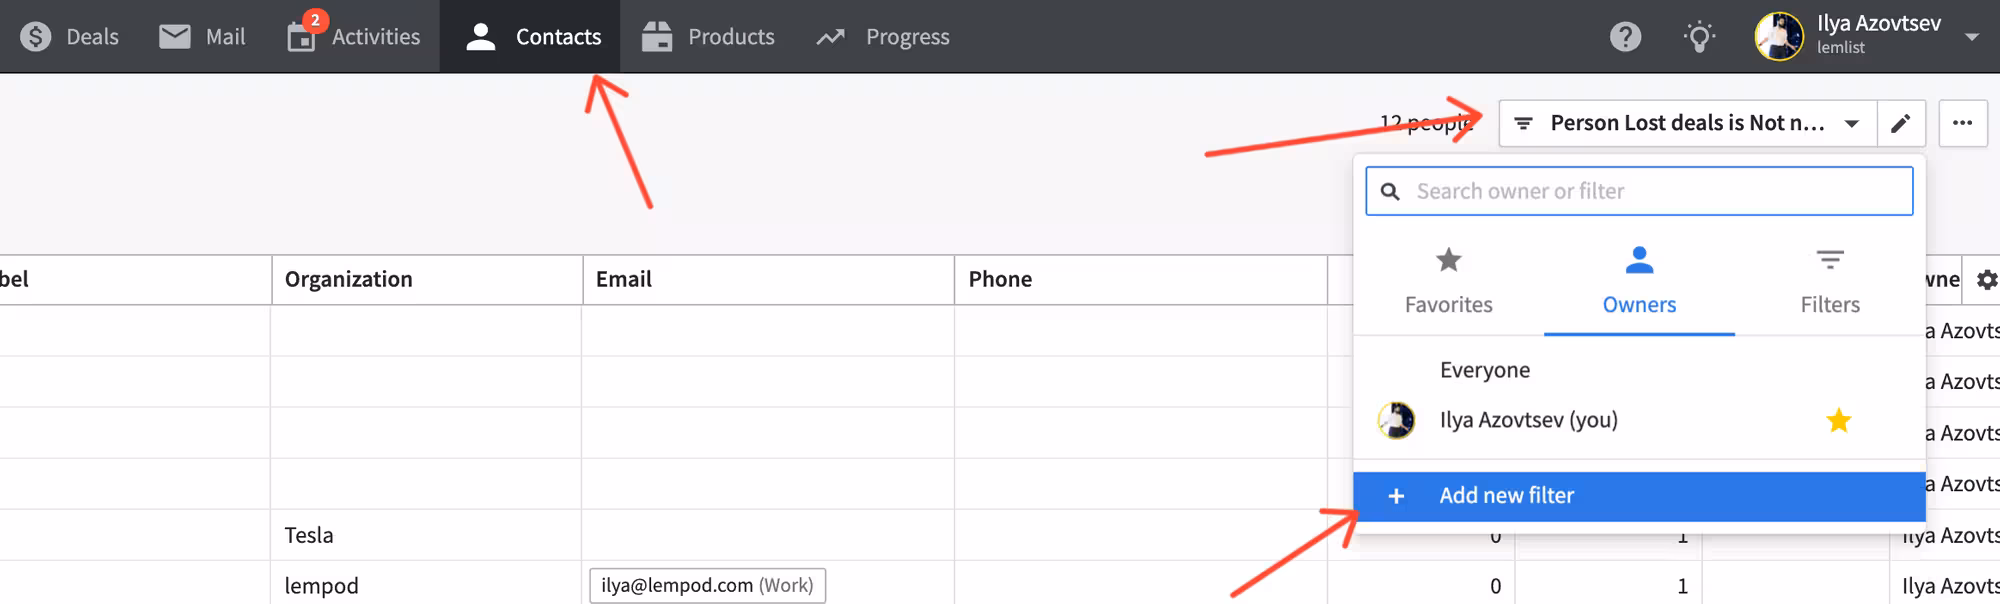Click the table column settings gear
Screen dimensions: 2000x604
point(1986,280)
